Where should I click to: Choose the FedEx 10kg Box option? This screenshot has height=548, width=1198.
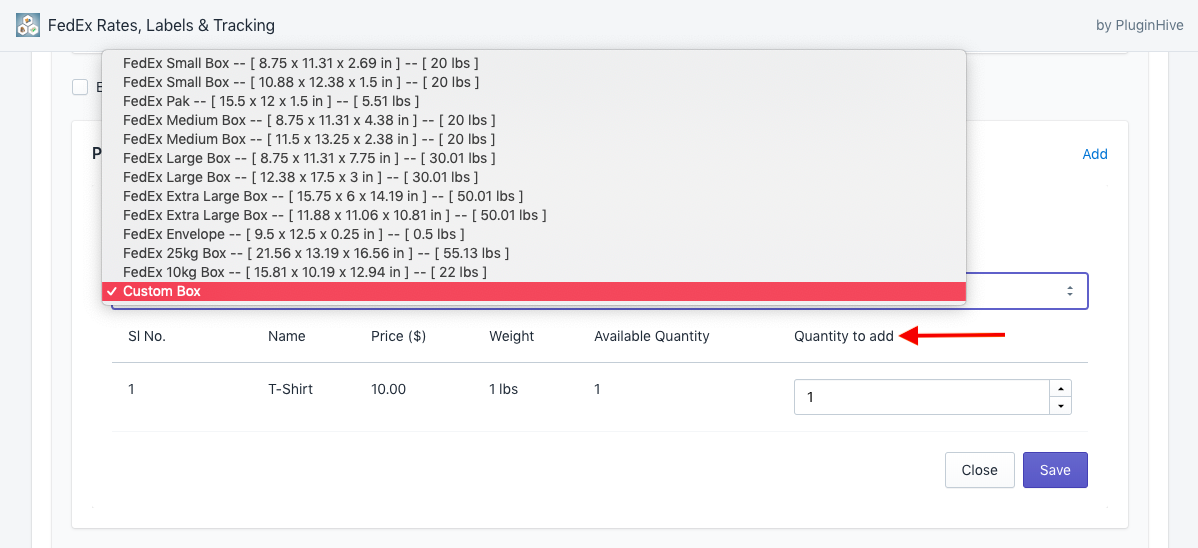534,272
